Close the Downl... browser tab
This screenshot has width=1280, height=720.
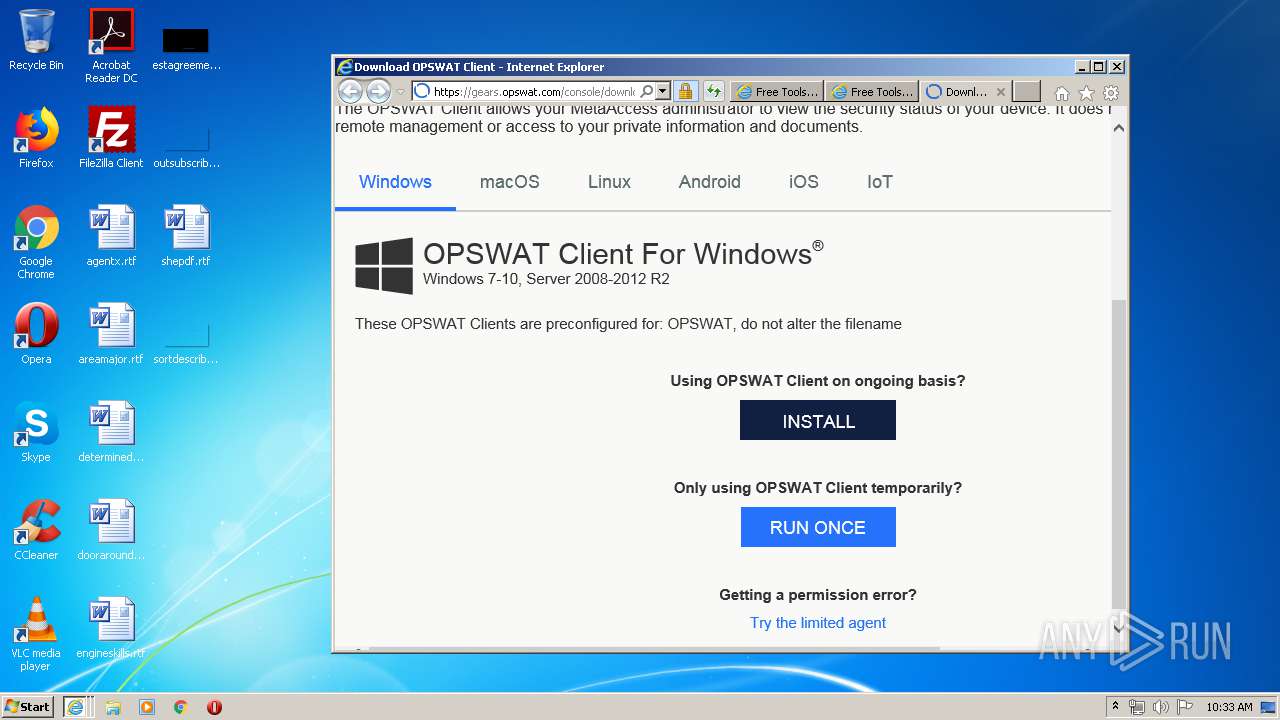(1000, 92)
